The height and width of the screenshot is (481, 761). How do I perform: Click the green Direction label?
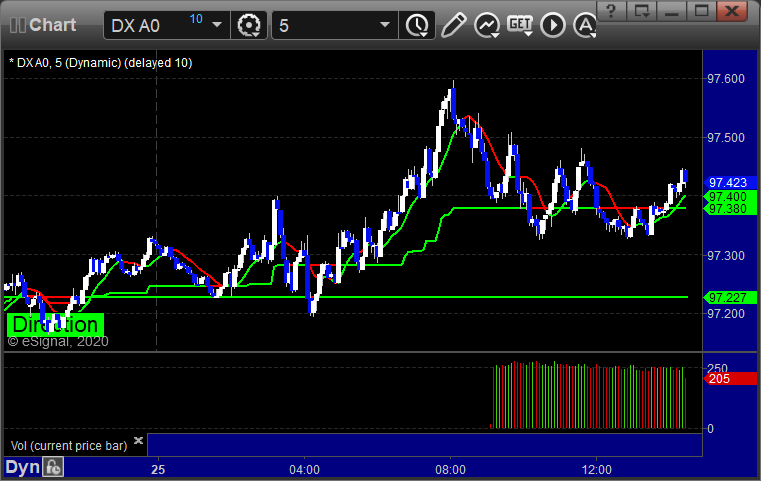[x=55, y=325]
